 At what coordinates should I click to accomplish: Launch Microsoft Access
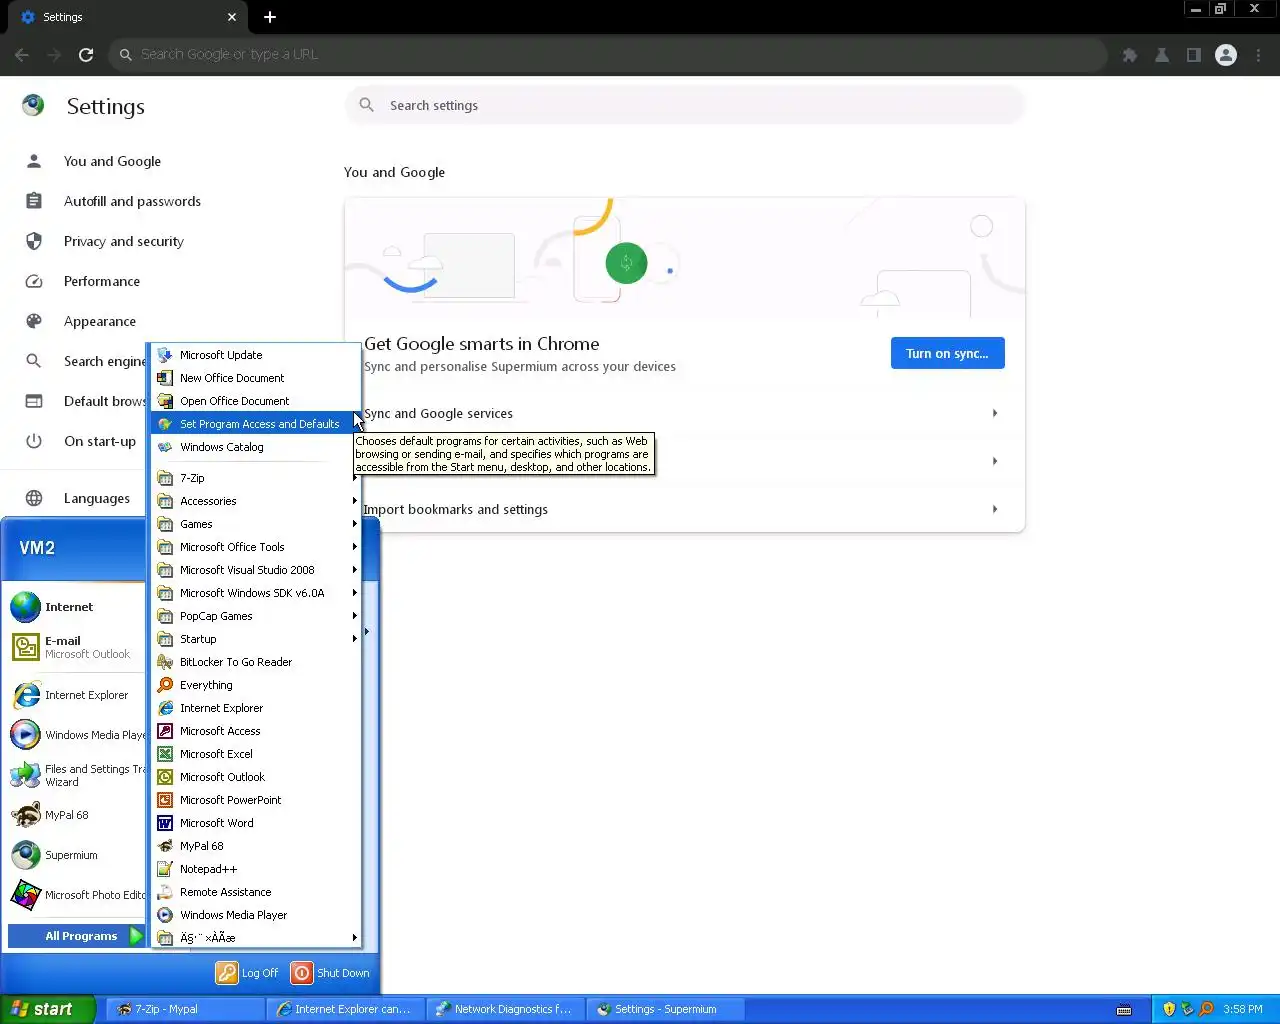[255, 731]
